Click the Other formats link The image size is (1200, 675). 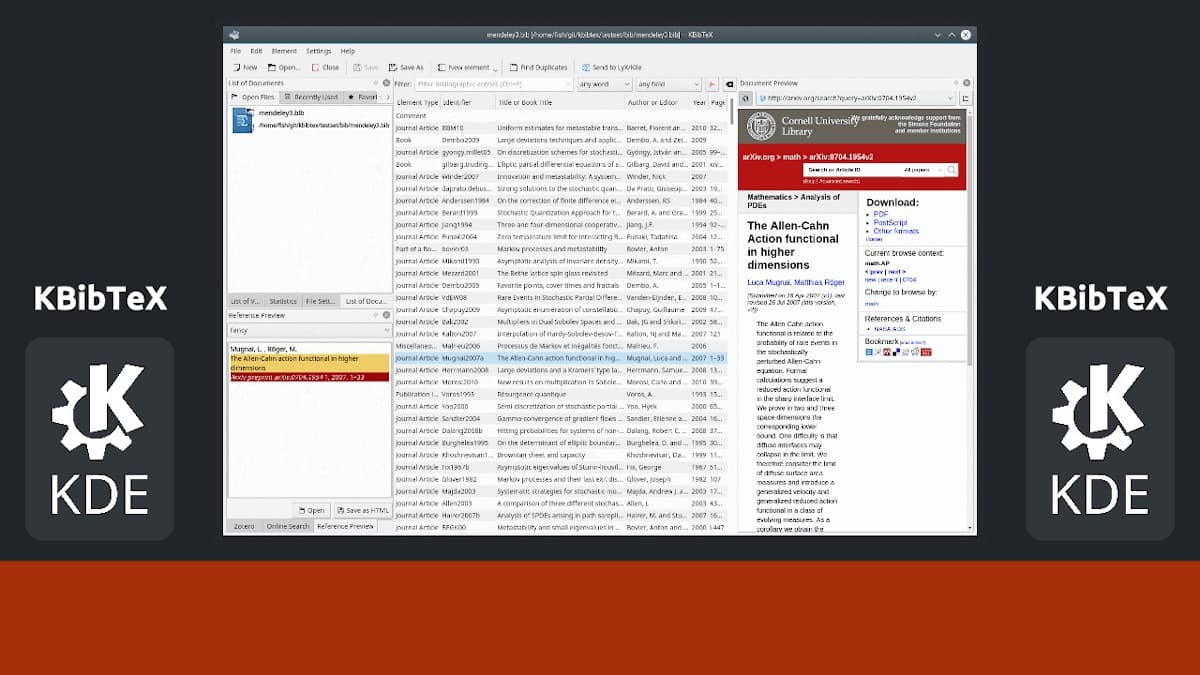(x=896, y=231)
